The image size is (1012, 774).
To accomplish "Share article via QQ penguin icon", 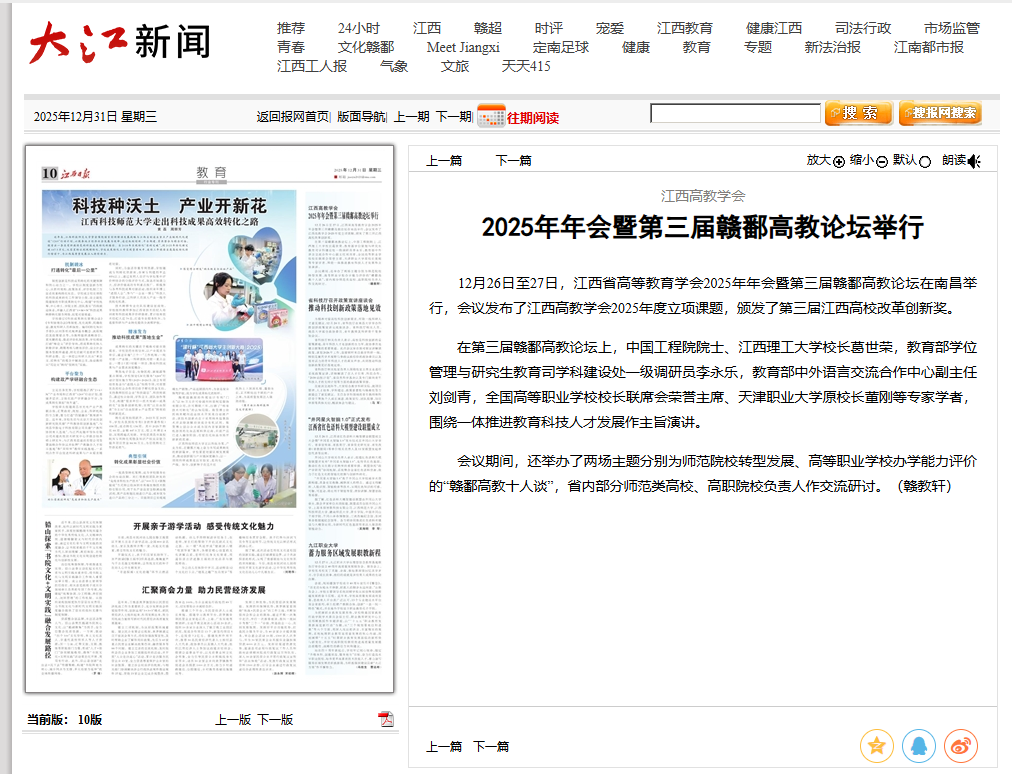I will point(919,746).
